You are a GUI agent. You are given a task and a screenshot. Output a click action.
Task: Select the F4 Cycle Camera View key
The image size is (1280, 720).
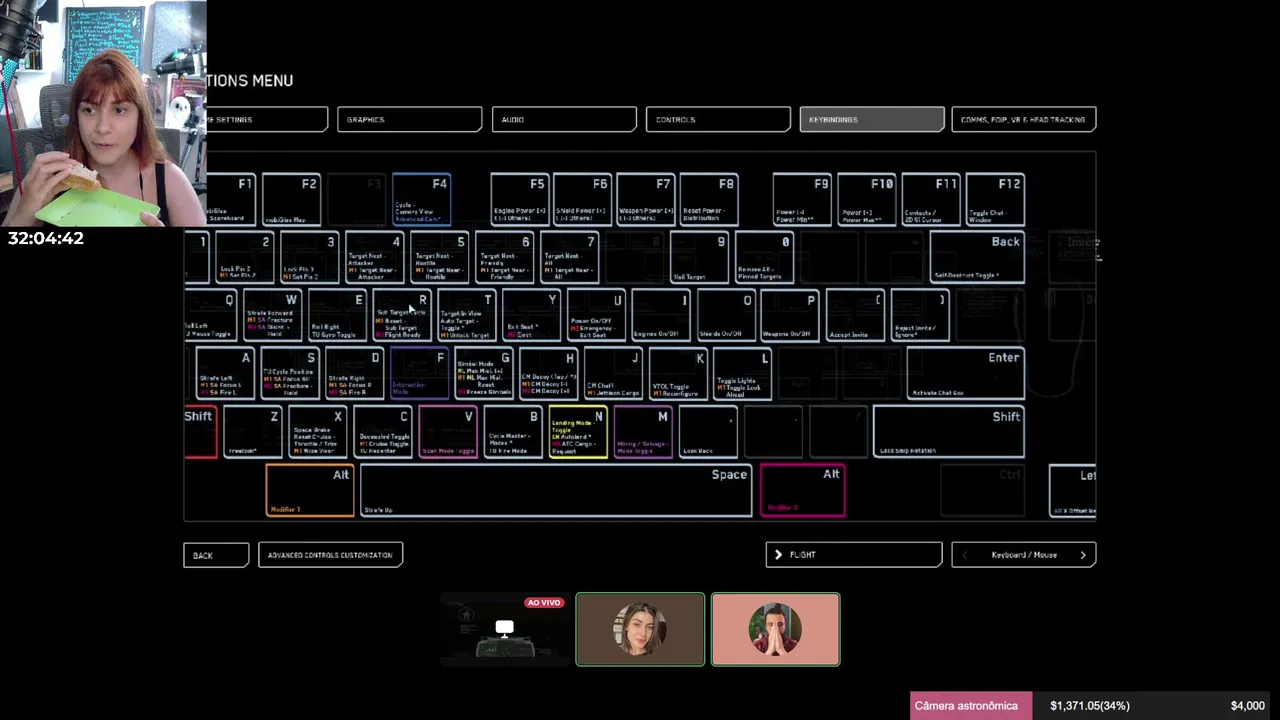pos(422,200)
